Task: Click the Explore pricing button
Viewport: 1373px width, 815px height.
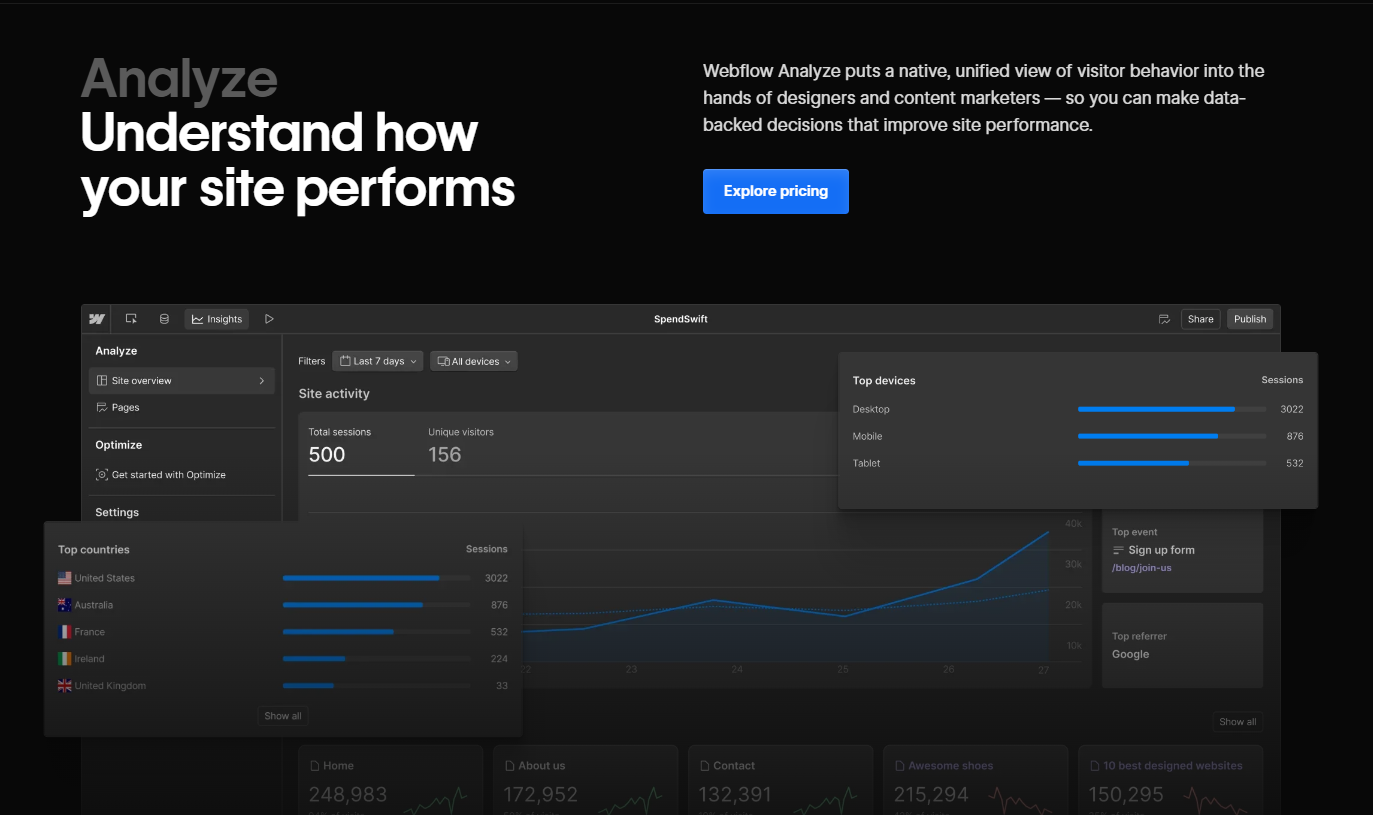Action: (x=775, y=191)
